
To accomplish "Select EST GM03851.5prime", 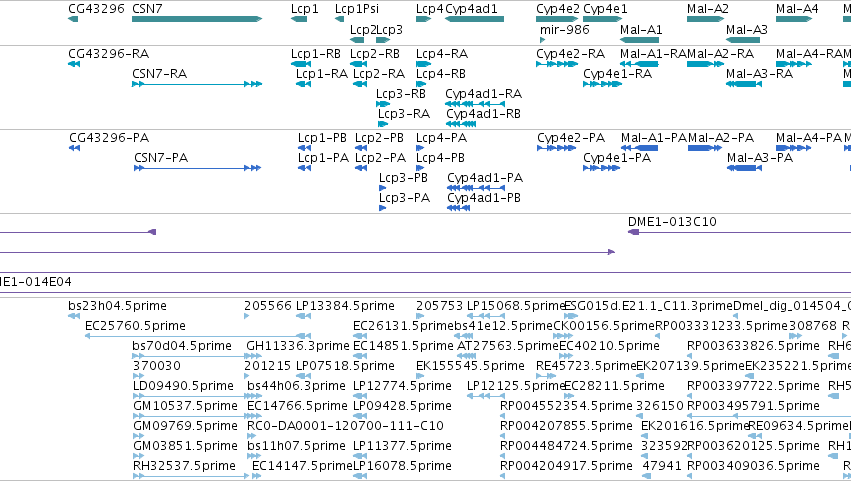I will click(185, 446).
